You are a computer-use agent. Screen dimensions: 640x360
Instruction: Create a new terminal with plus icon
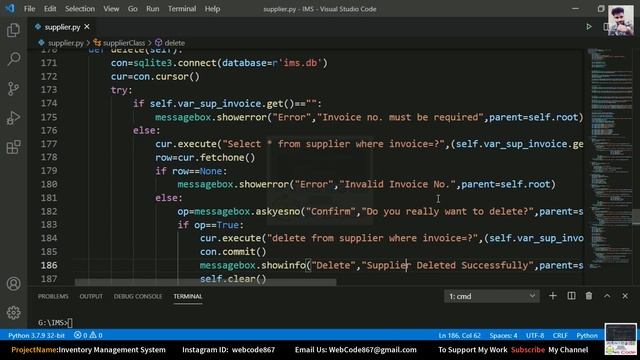(553, 296)
